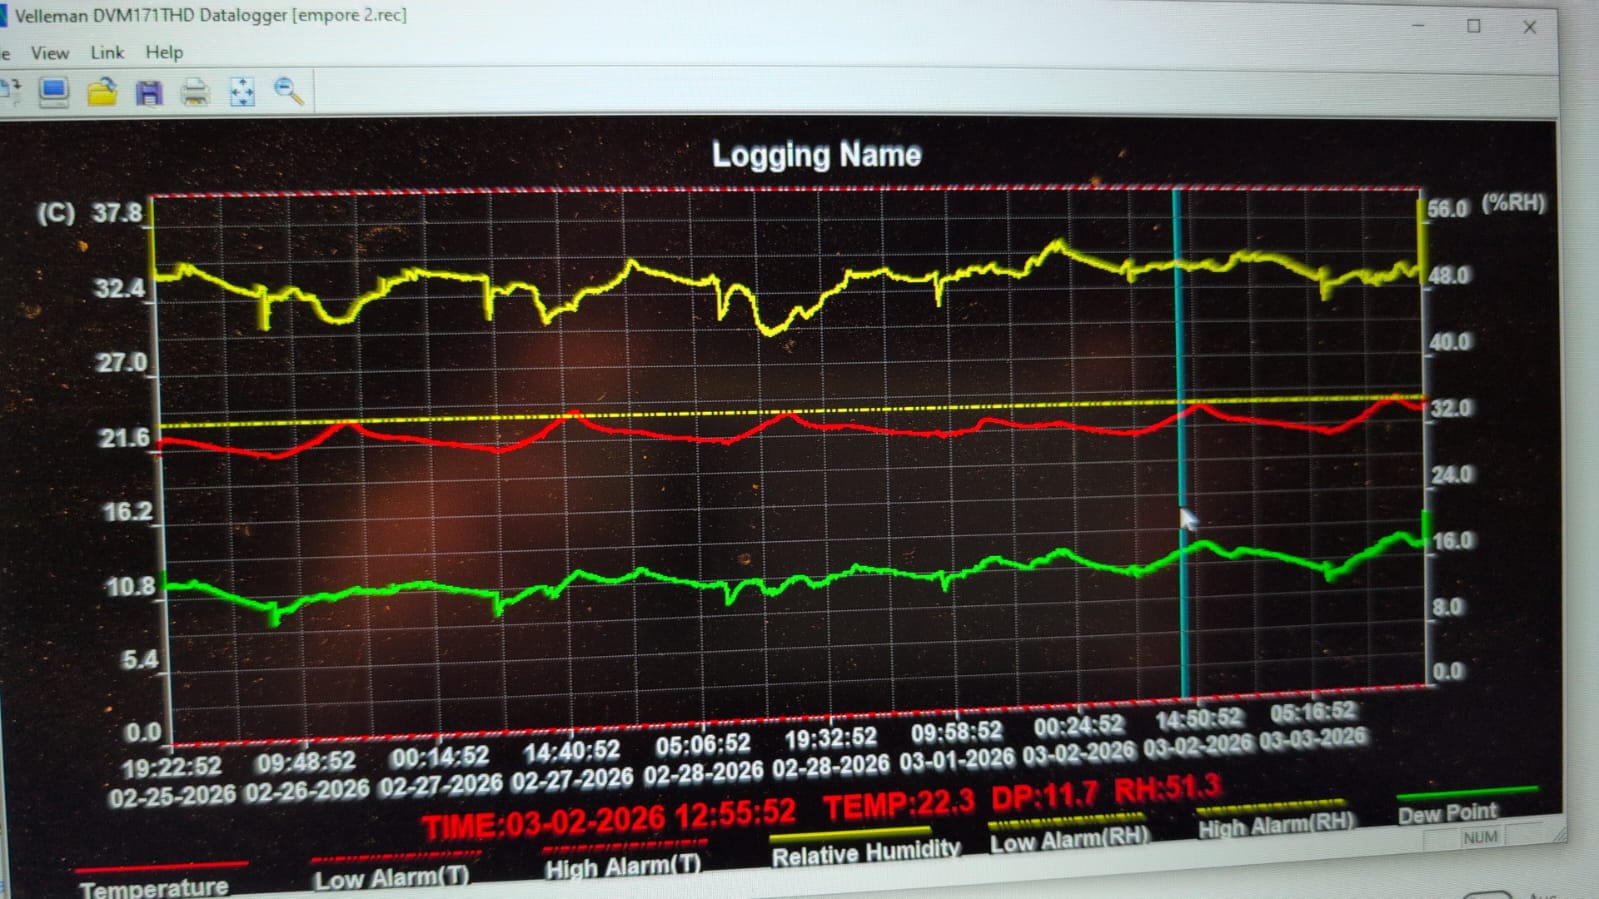
Task: Click the Low Alarm(T) legend entry
Action: 391,878
